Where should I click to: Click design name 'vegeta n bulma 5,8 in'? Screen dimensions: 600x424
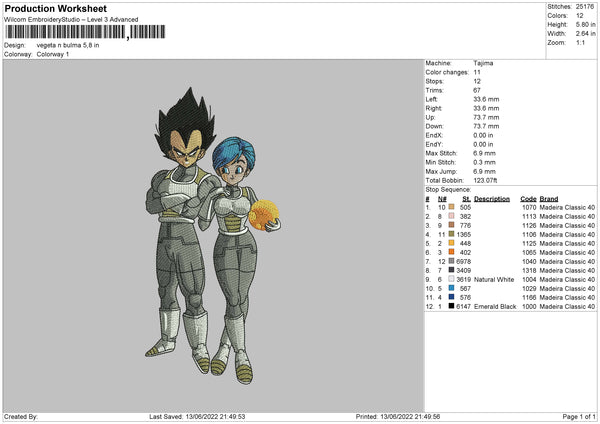(68, 45)
